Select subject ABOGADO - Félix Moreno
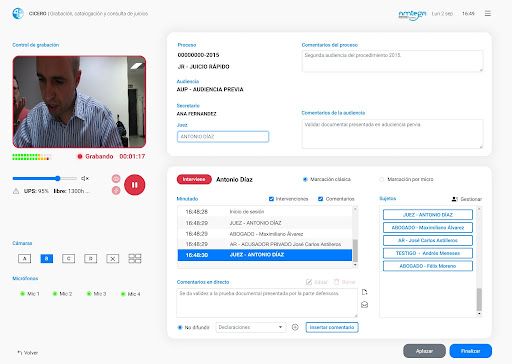 click(x=428, y=266)
